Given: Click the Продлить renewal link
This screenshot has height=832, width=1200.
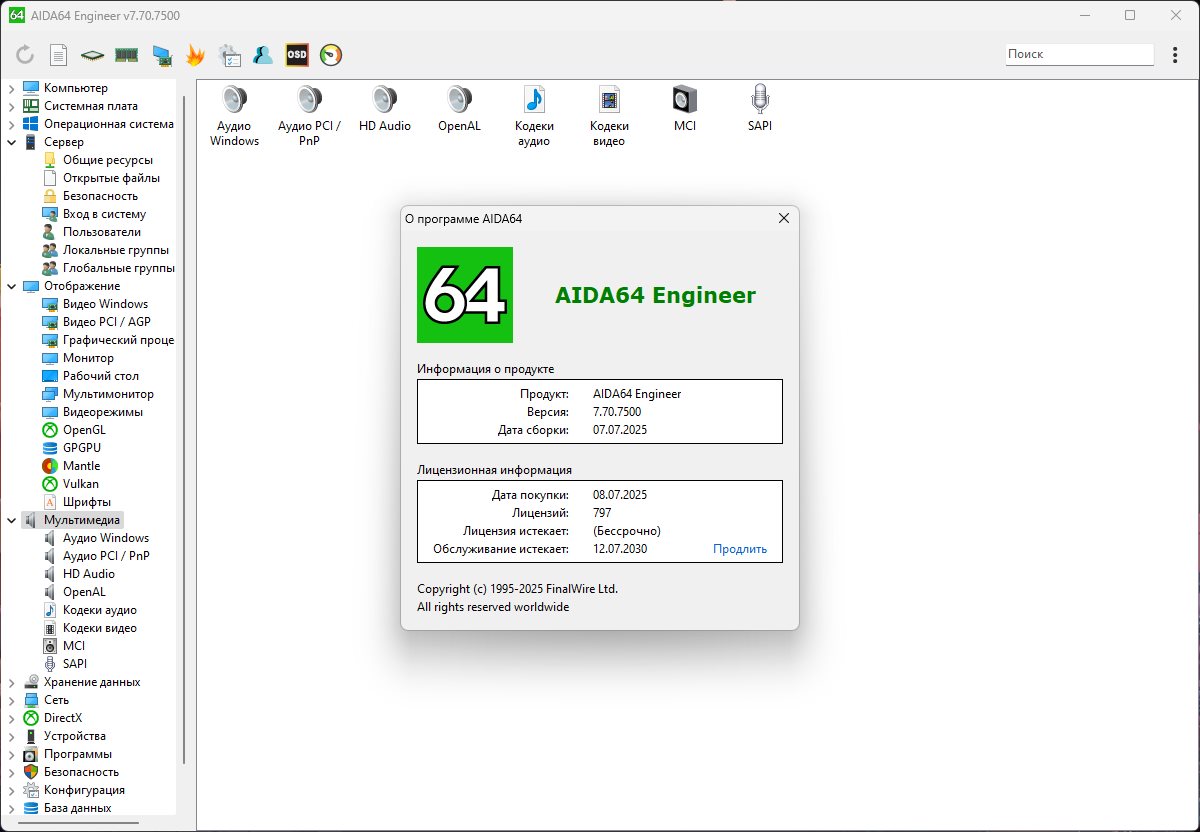Looking at the screenshot, I should point(740,549).
